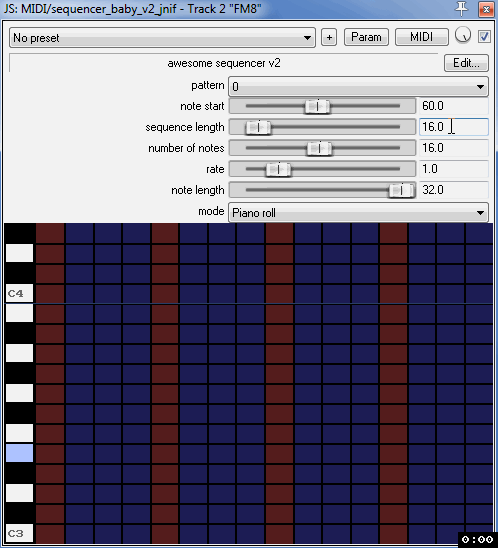Viewport: 498px width, 548px height.
Task: Click the note start value field 60.0
Action: (x=453, y=106)
